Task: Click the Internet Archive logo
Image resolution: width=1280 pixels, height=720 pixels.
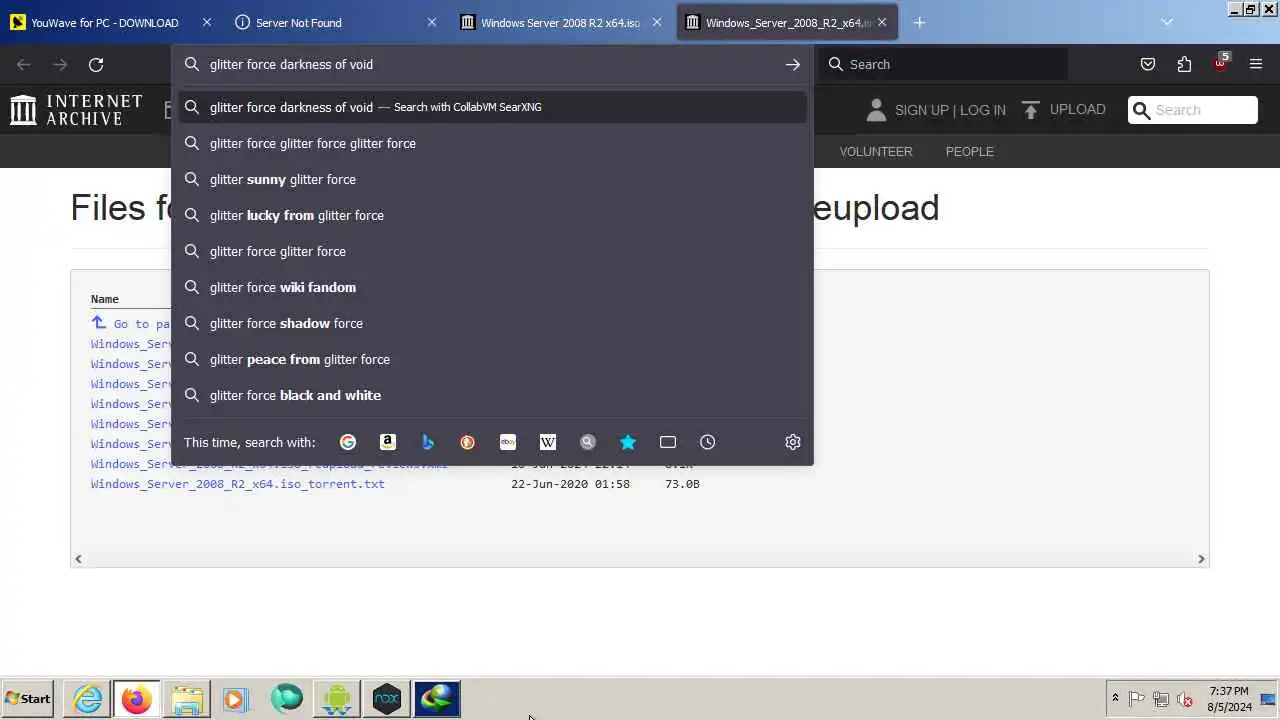Action: tap(76, 110)
